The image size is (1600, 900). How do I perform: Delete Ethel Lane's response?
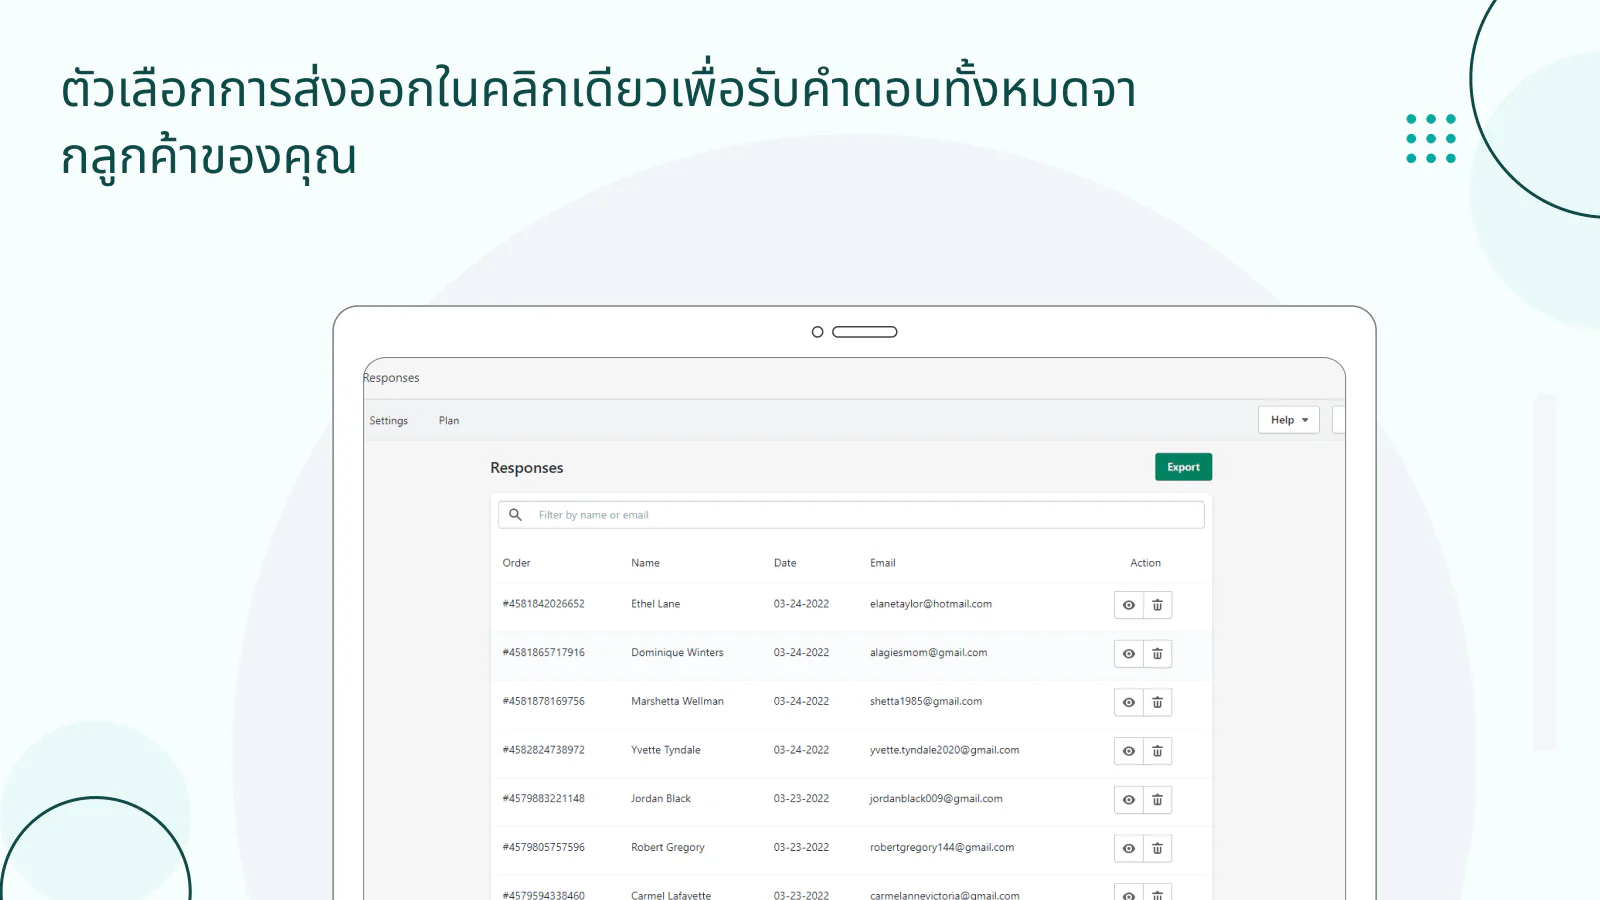1157,605
